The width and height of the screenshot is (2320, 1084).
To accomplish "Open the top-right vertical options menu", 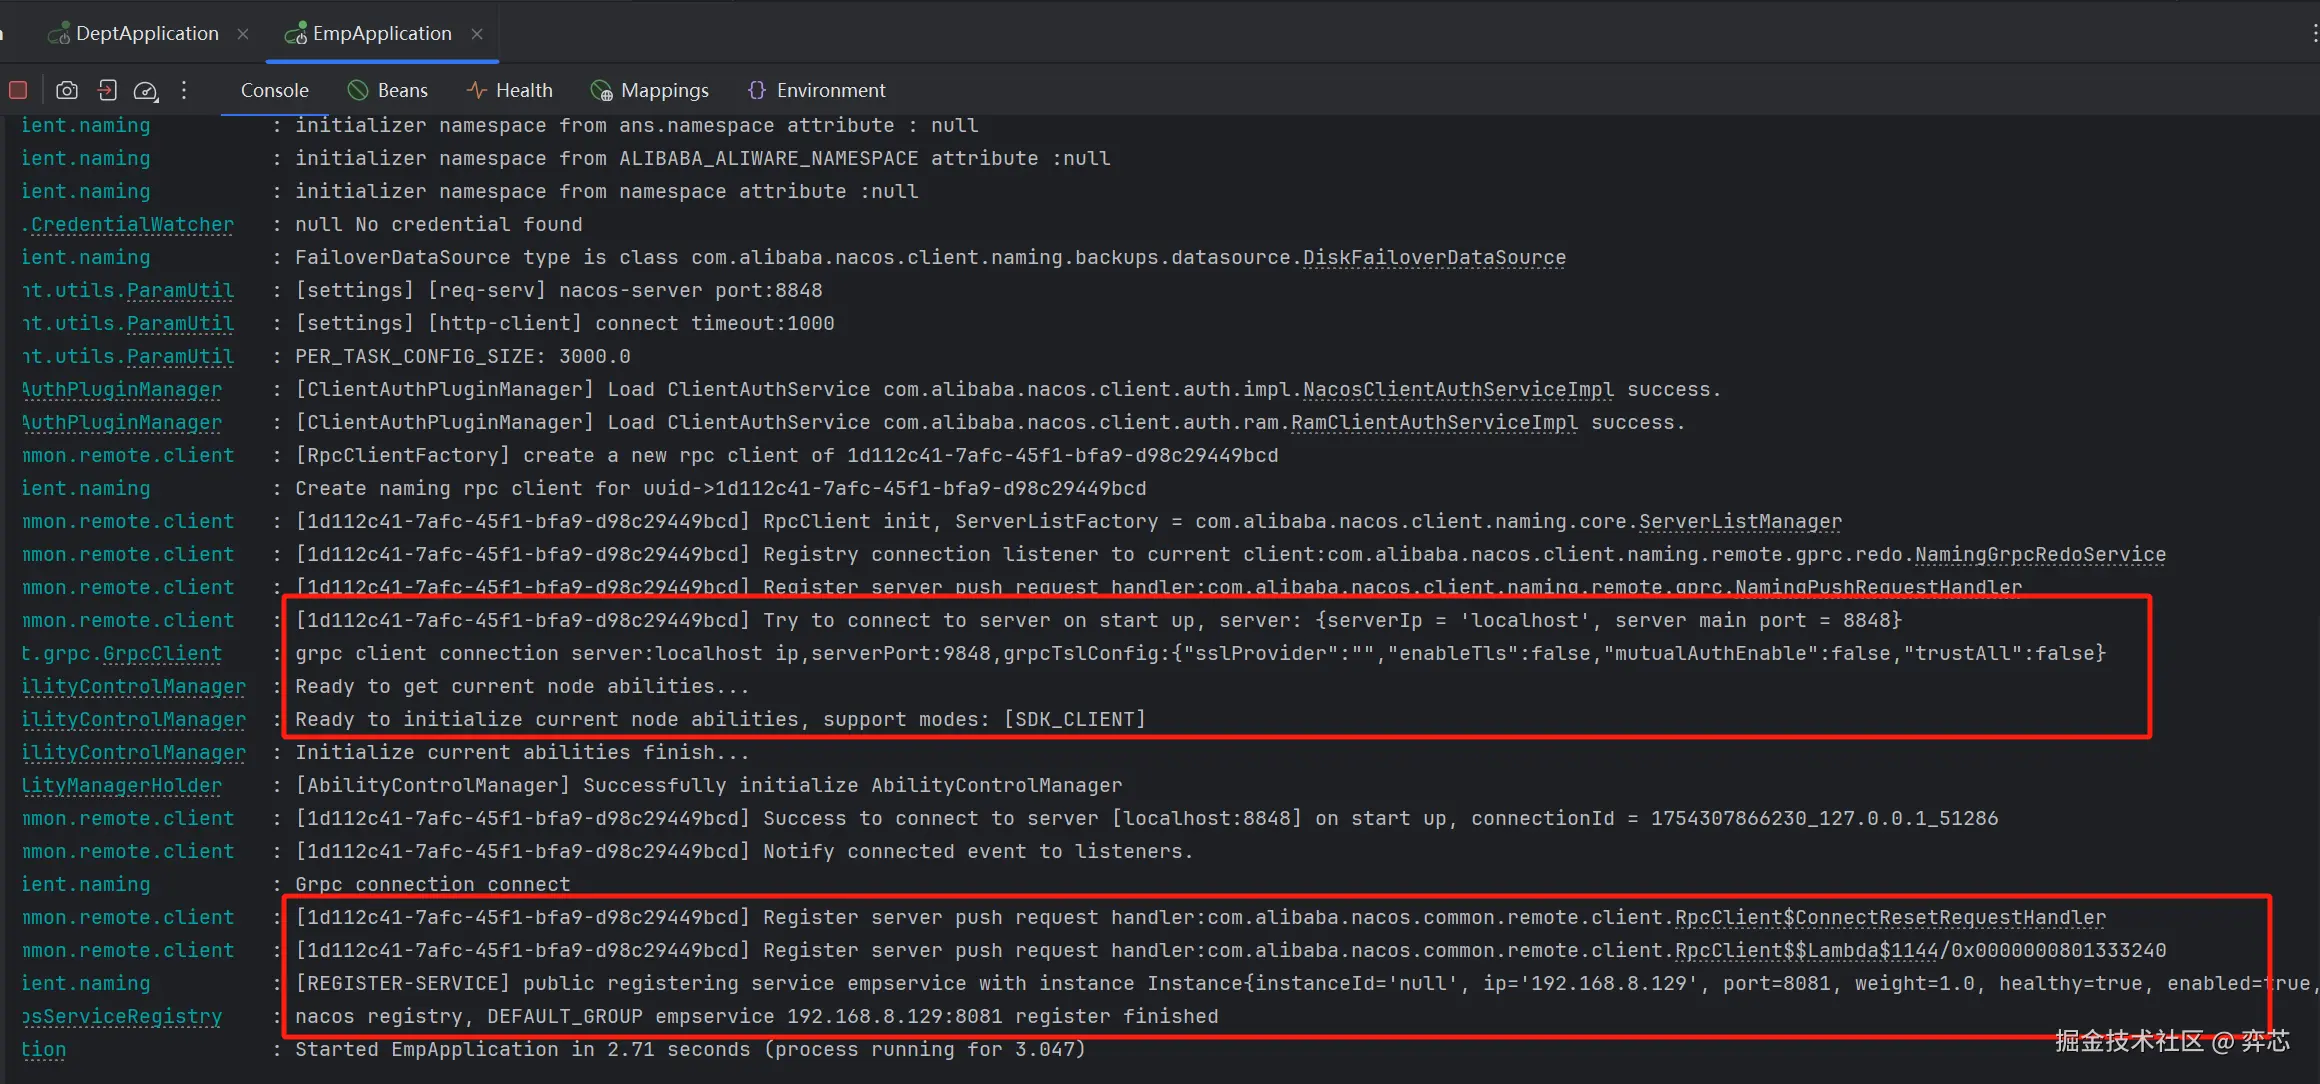I will (2314, 33).
